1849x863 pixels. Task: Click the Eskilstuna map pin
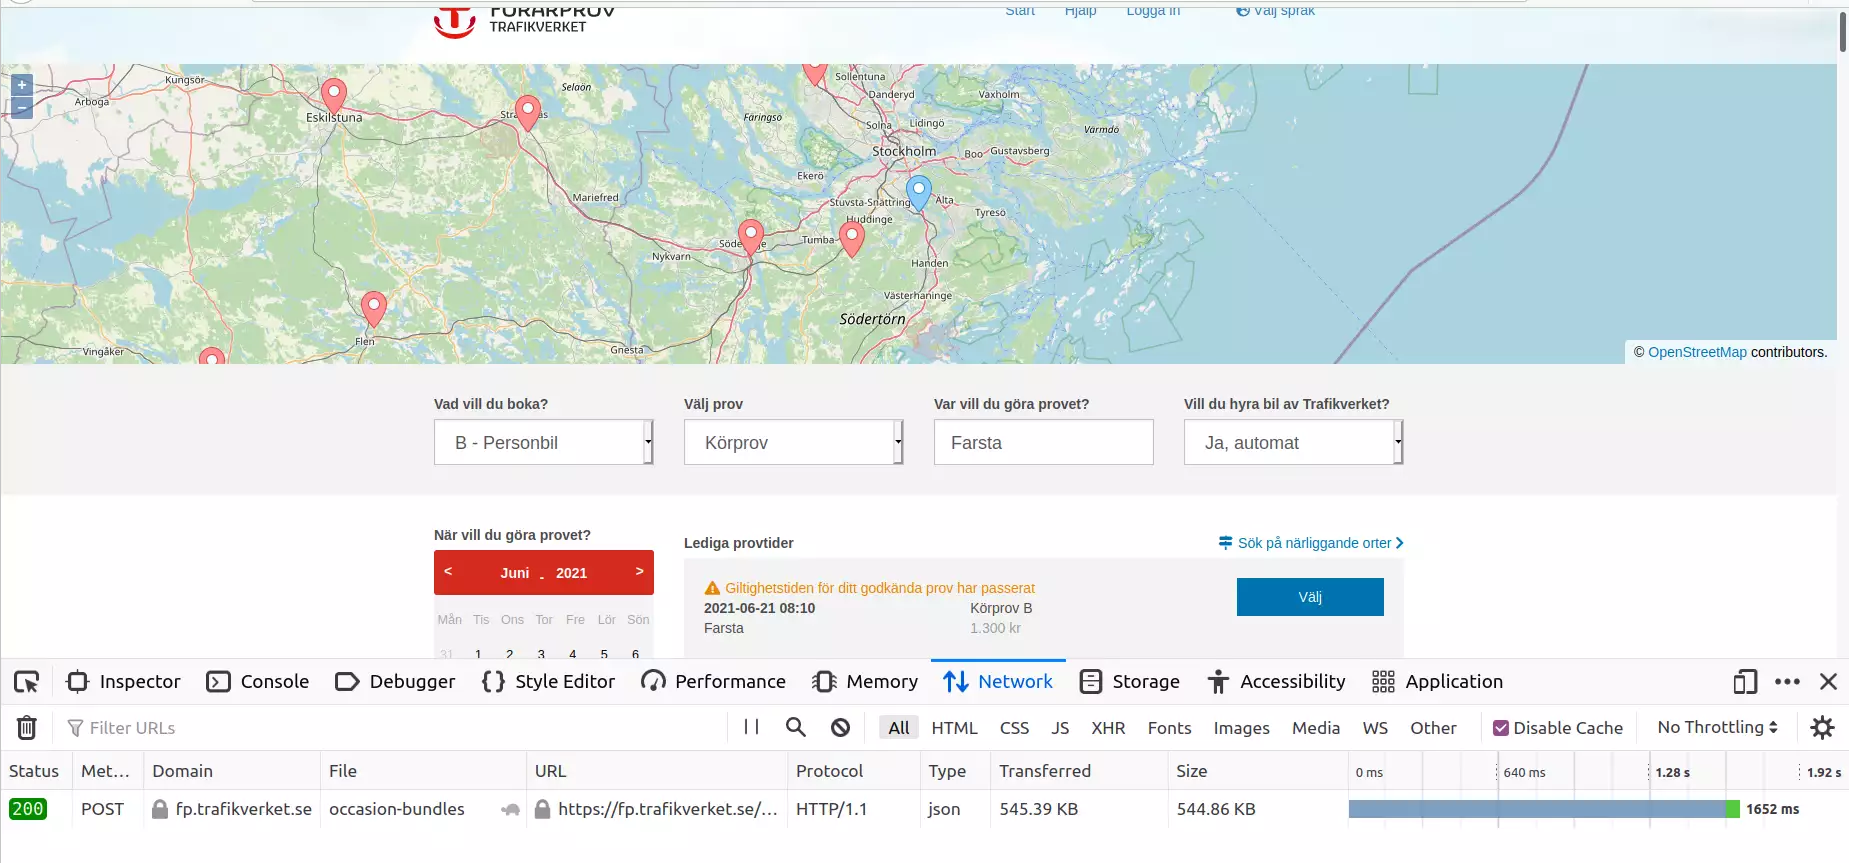point(334,96)
